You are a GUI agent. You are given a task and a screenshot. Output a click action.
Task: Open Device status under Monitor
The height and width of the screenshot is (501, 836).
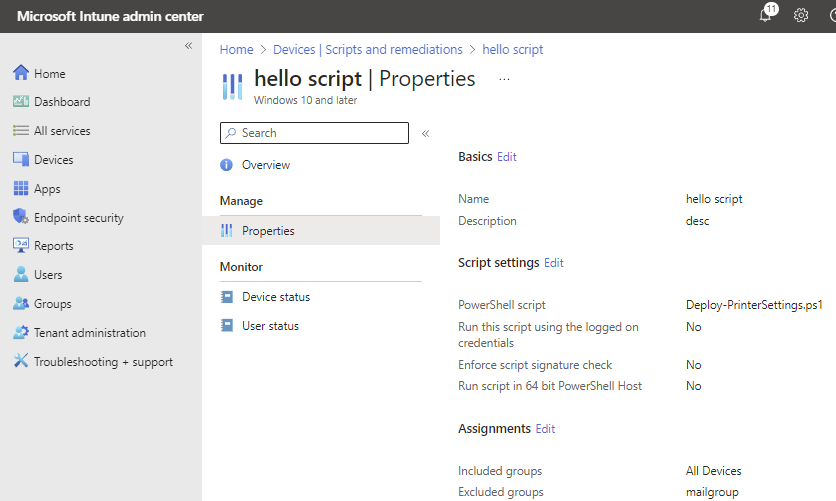275,297
